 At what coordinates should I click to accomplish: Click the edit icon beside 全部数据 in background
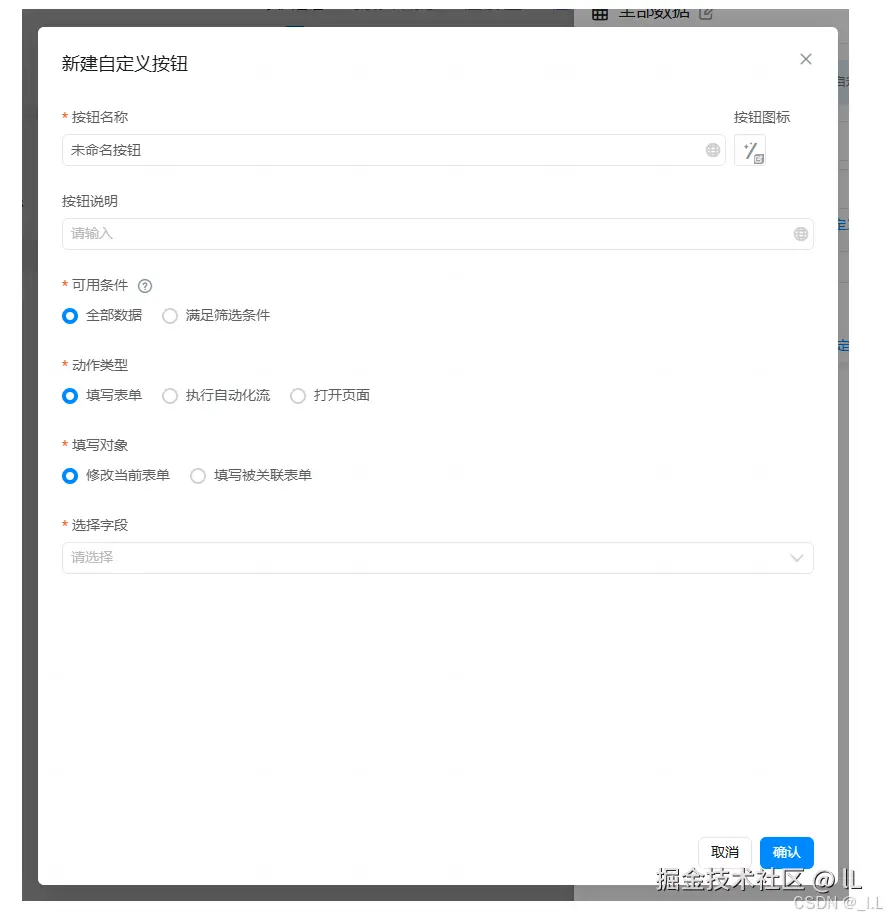(706, 13)
